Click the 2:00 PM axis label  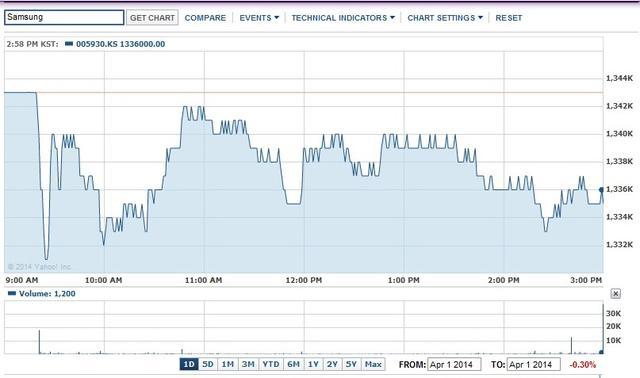pos(504,280)
